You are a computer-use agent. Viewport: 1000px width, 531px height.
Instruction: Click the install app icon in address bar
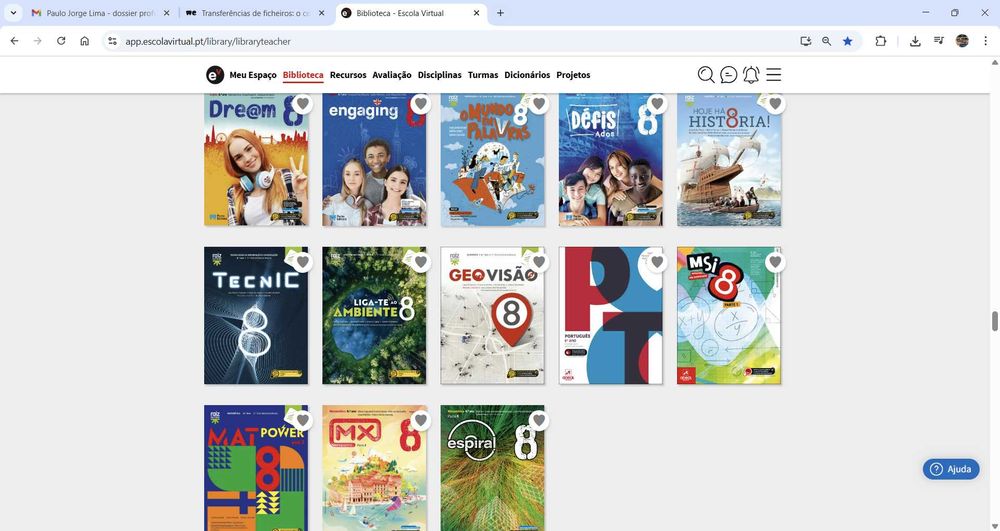click(x=805, y=41)
